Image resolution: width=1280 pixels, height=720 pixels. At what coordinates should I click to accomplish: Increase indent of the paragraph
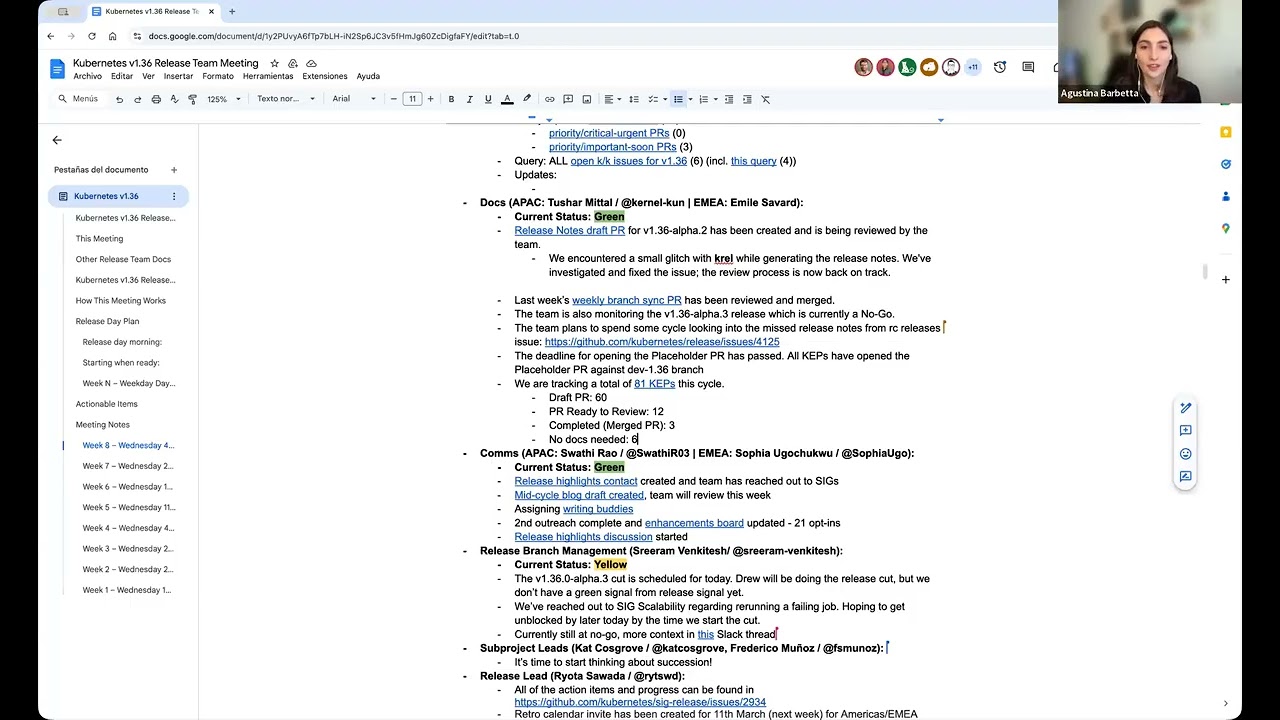click(x=747, y=99)
